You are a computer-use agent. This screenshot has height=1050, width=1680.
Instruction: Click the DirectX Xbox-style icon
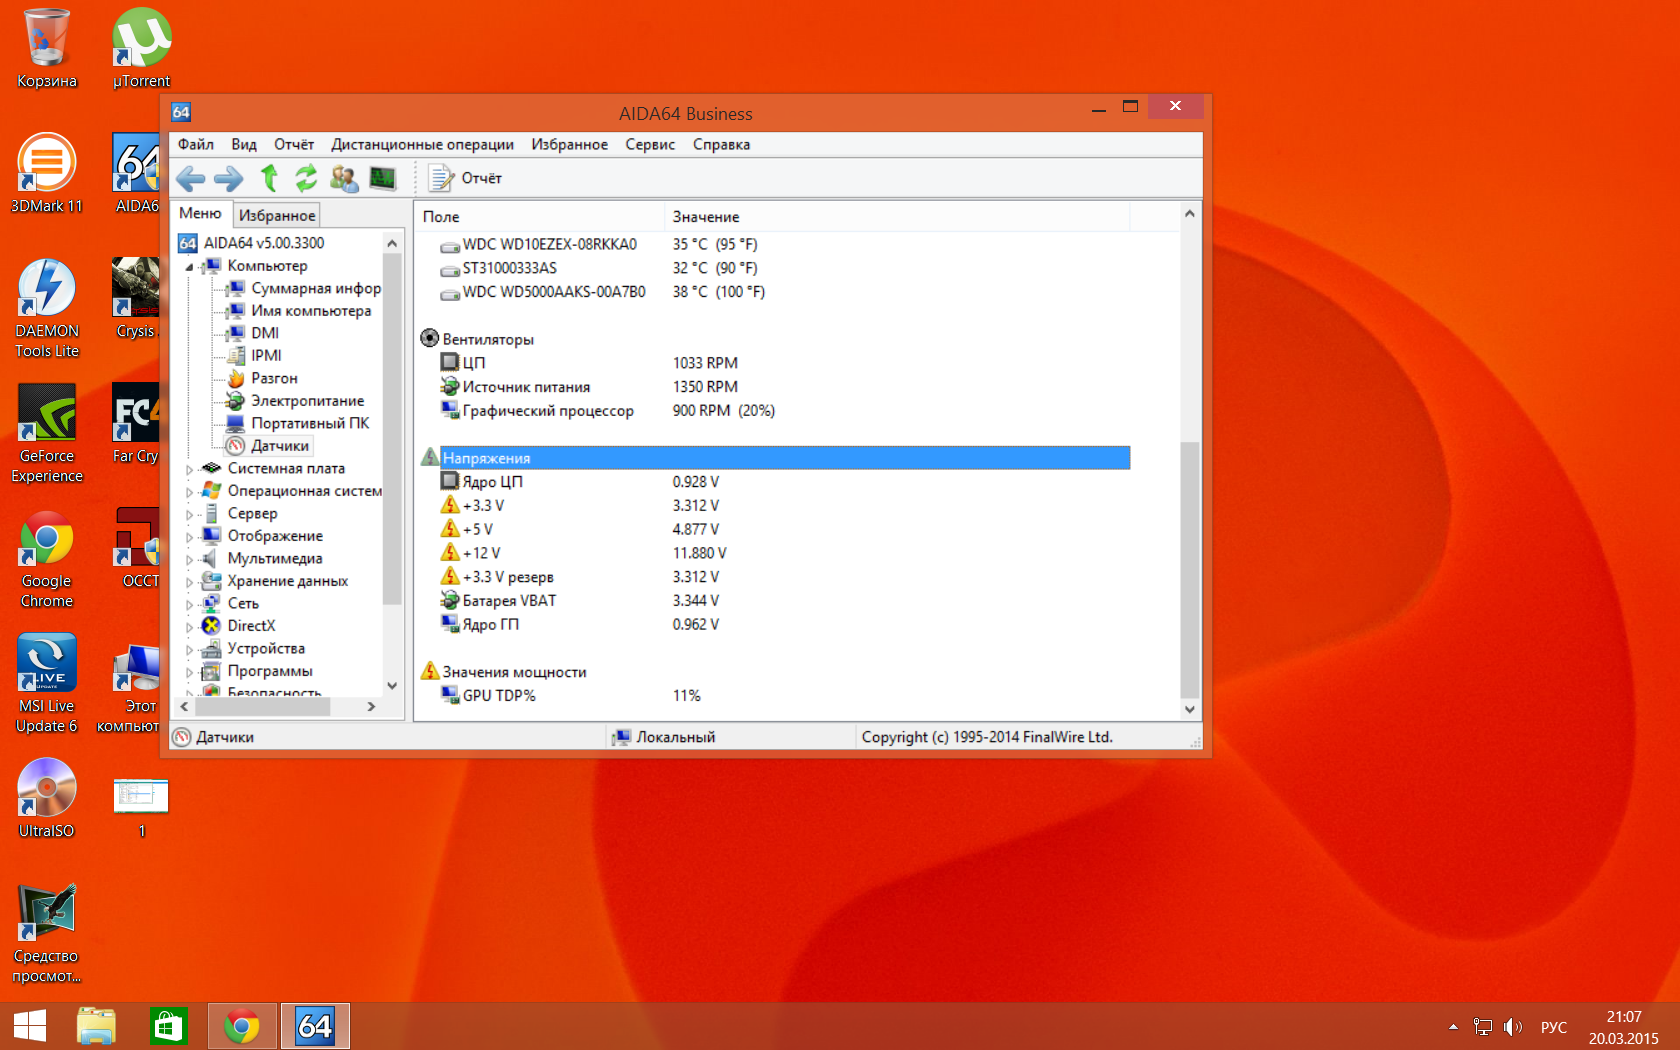click(211, 626)
